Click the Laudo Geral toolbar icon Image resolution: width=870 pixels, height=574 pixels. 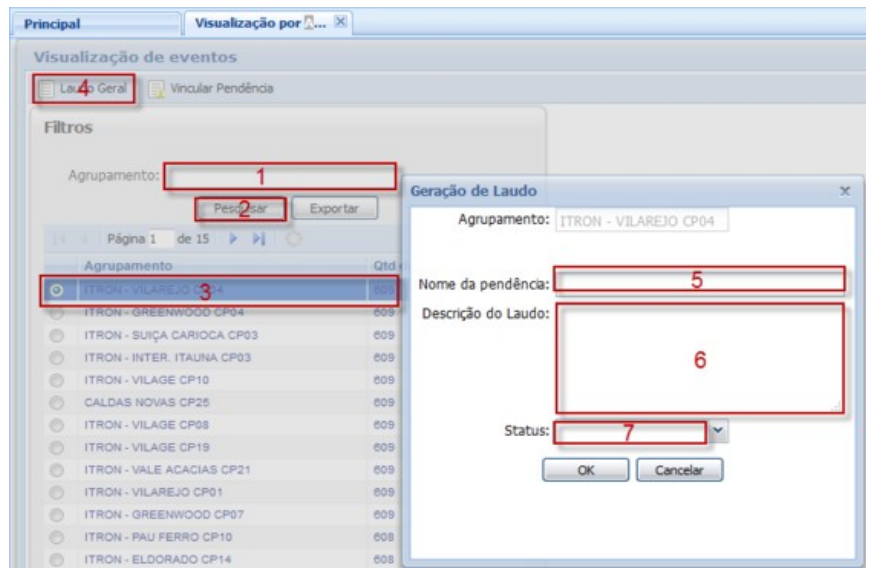pyautogui.click(x=47, y=89)
